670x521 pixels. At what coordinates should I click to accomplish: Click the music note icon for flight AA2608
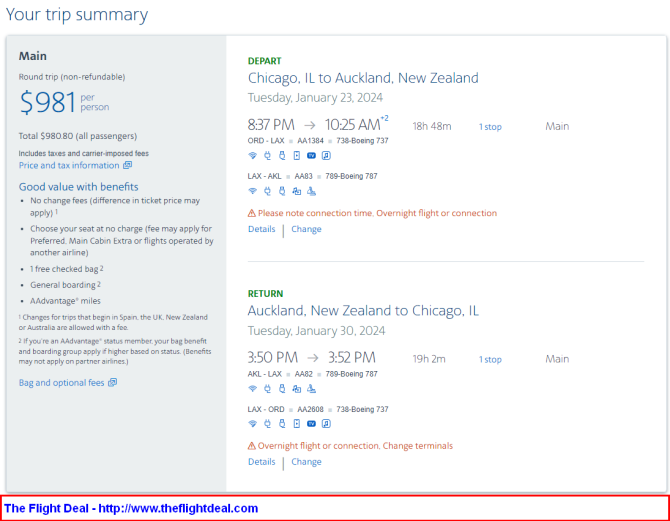pos(326,424)
